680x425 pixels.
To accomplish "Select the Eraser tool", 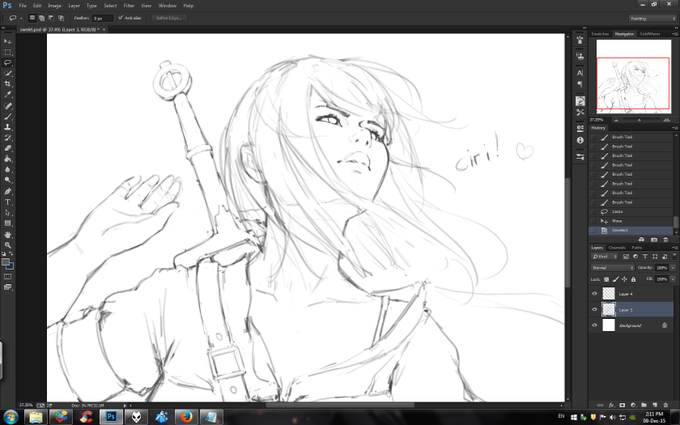I will pyautogui.click(x=7, y=148).
